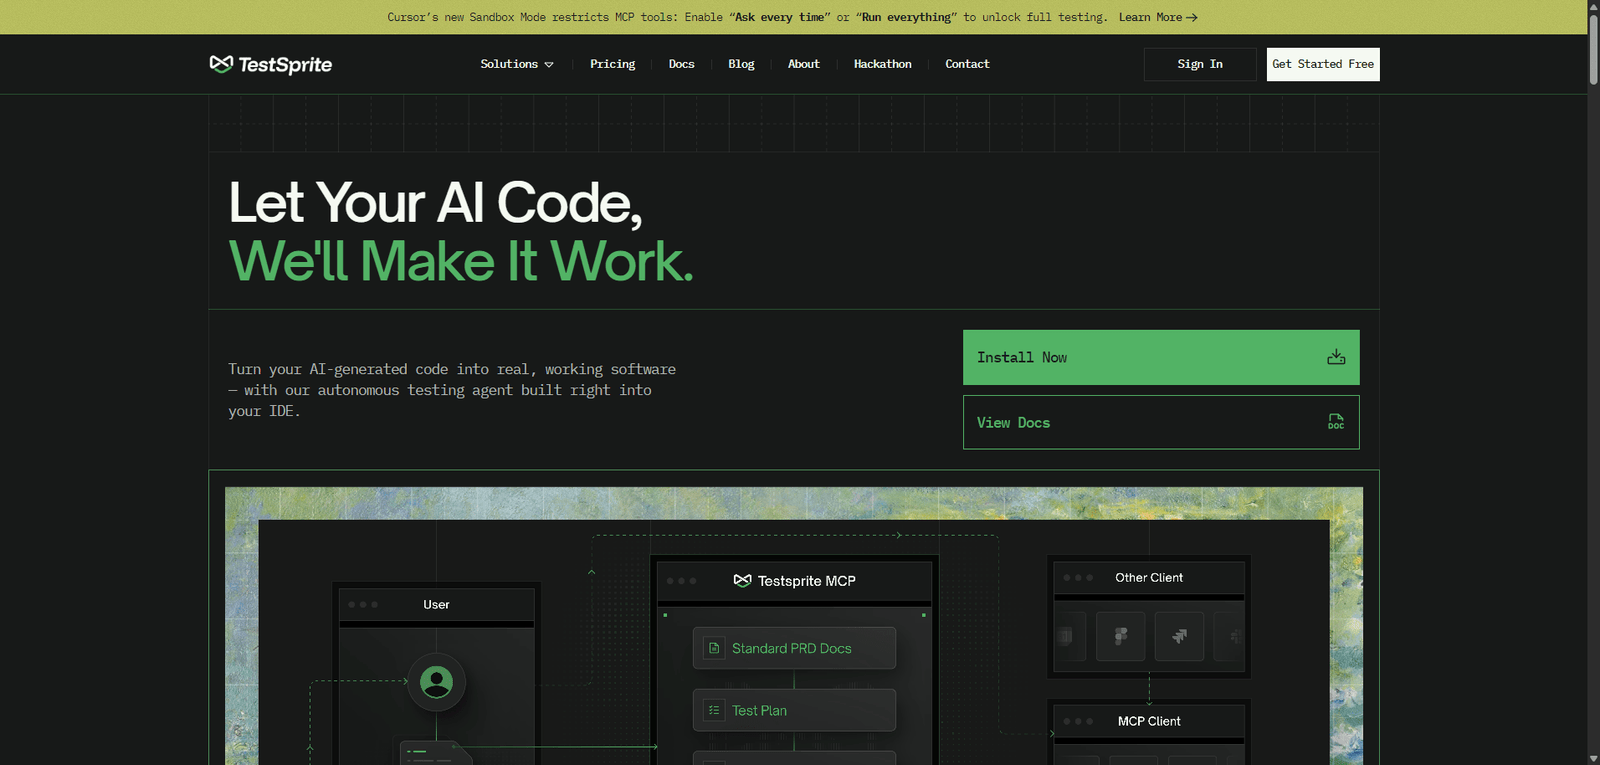
Task: Go to the Docs menu item
Action: [681, 64]
